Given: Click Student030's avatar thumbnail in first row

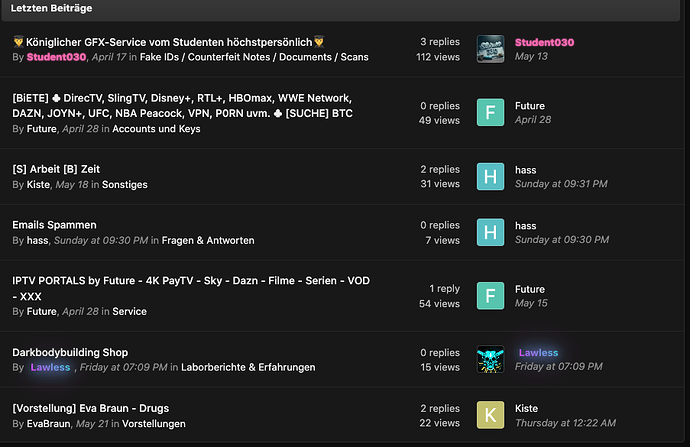Looking at the screenshot, I should click(490, 50).
